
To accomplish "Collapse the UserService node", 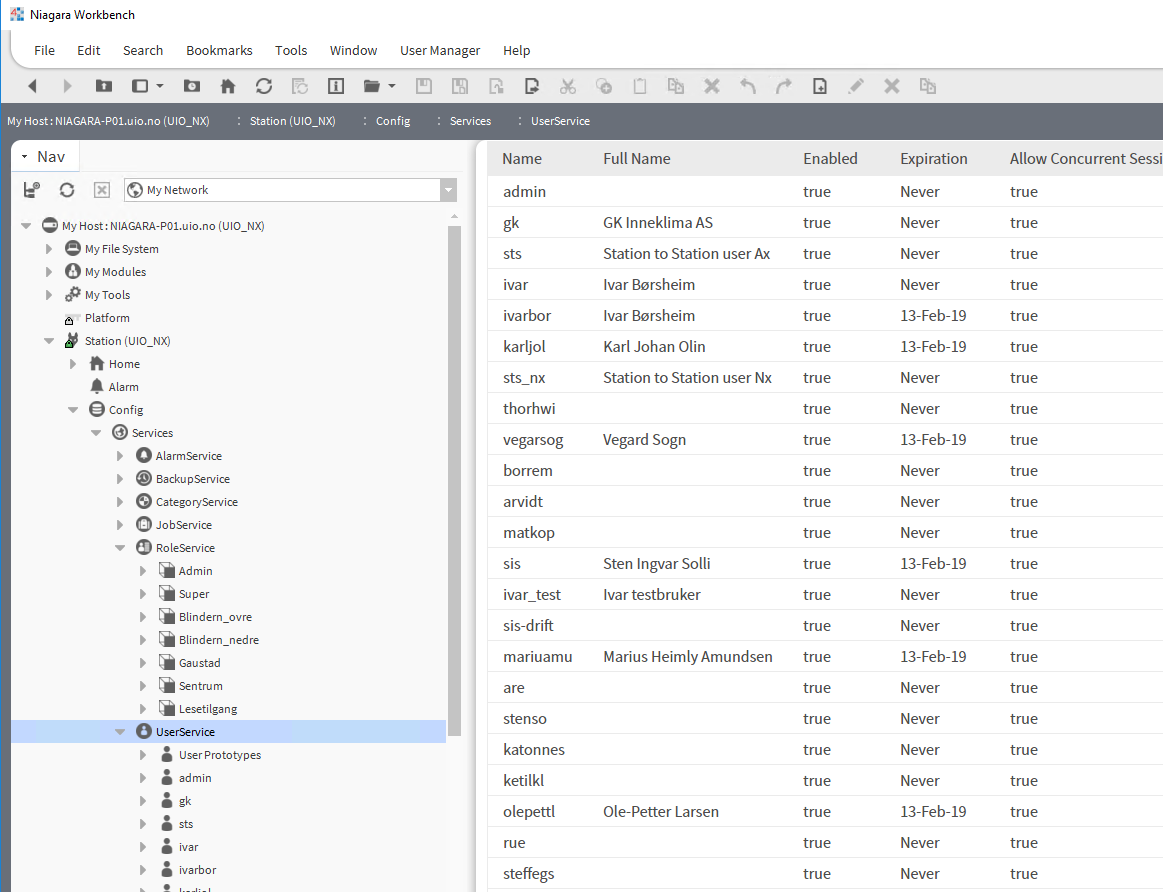I will [119, 732].
